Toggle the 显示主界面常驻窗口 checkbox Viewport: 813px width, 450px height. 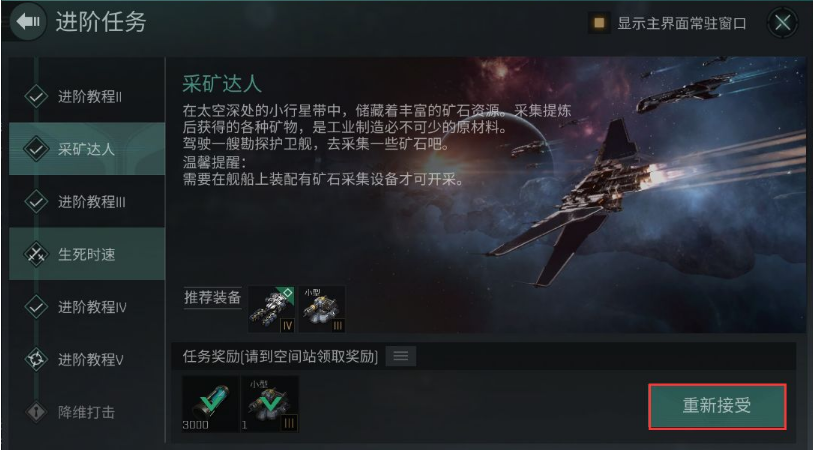(599, 23)
